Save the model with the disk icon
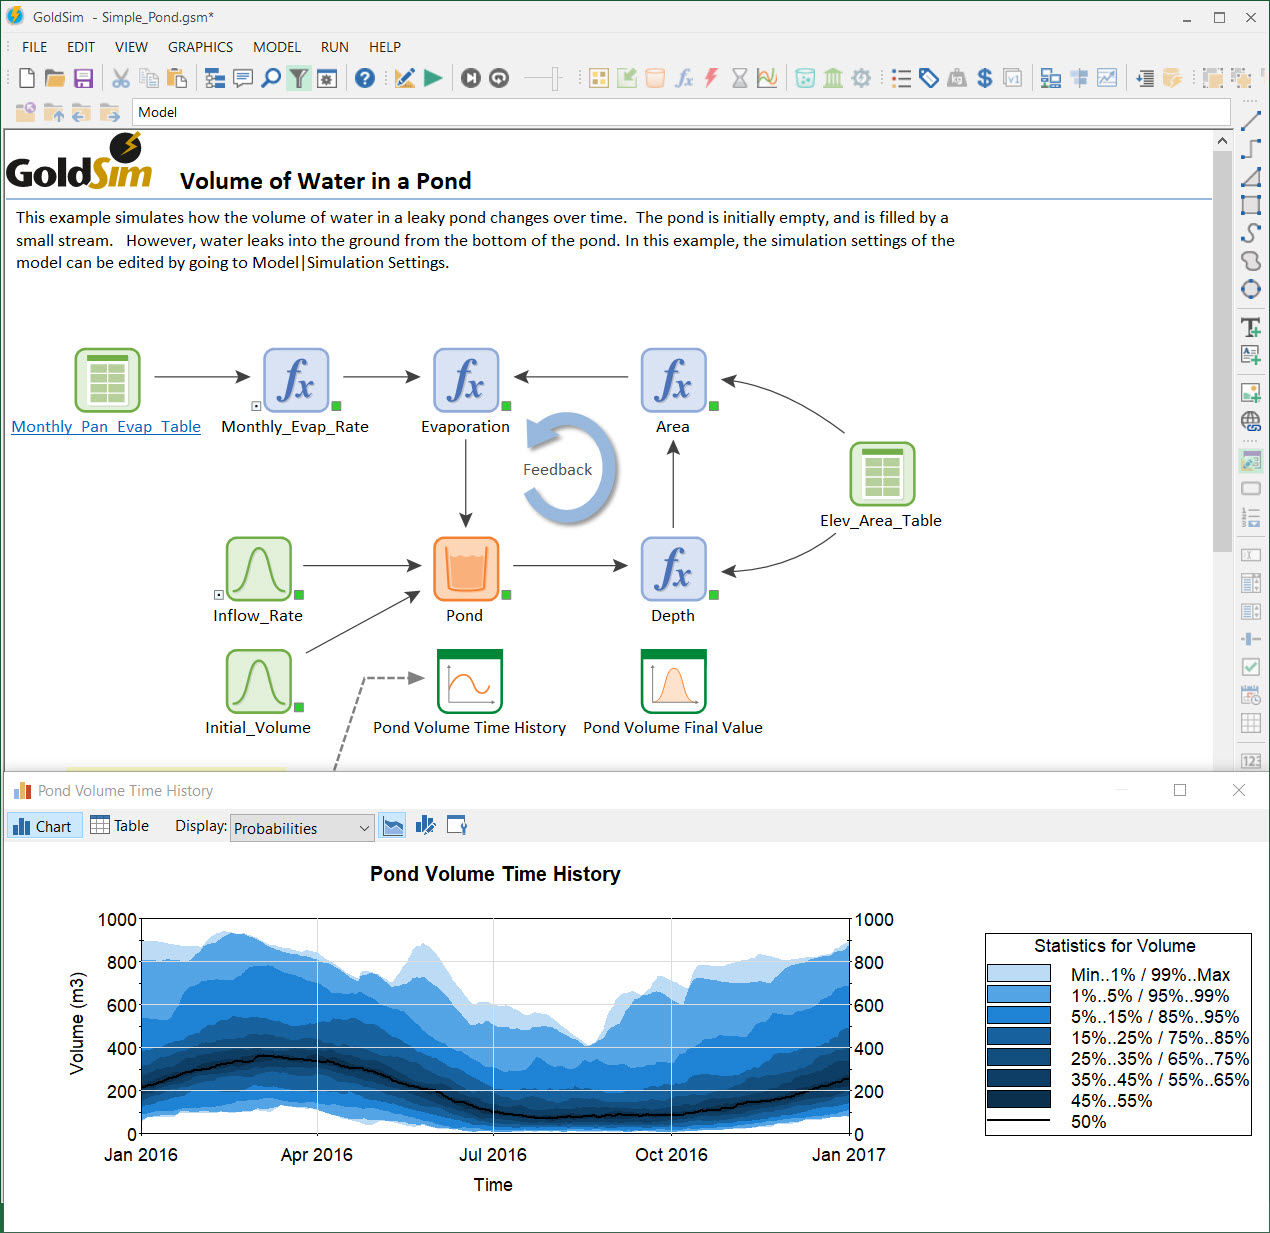 [x=84, y=78]
